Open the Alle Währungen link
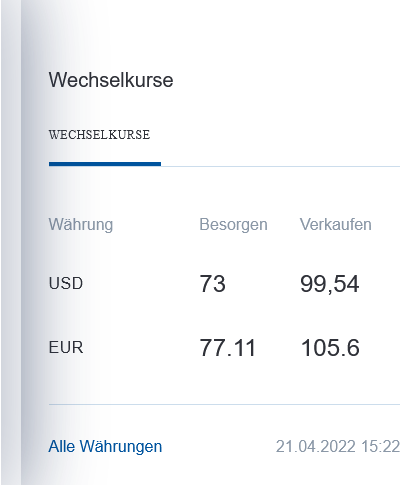400x485 pixels. tap(105, 446)
